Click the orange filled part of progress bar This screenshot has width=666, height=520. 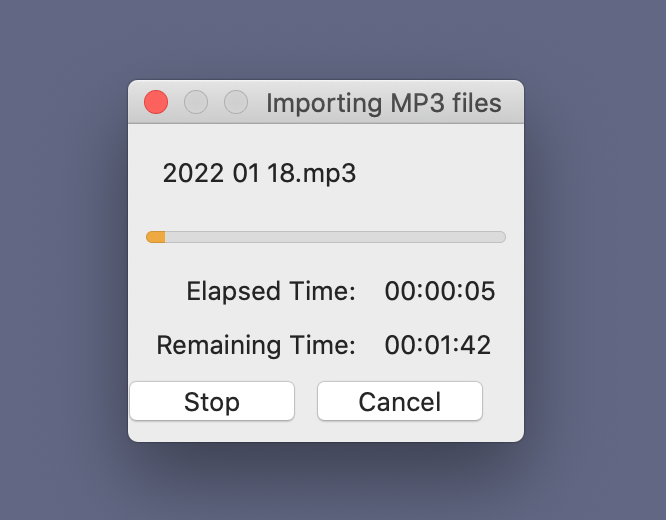(156, 237)
